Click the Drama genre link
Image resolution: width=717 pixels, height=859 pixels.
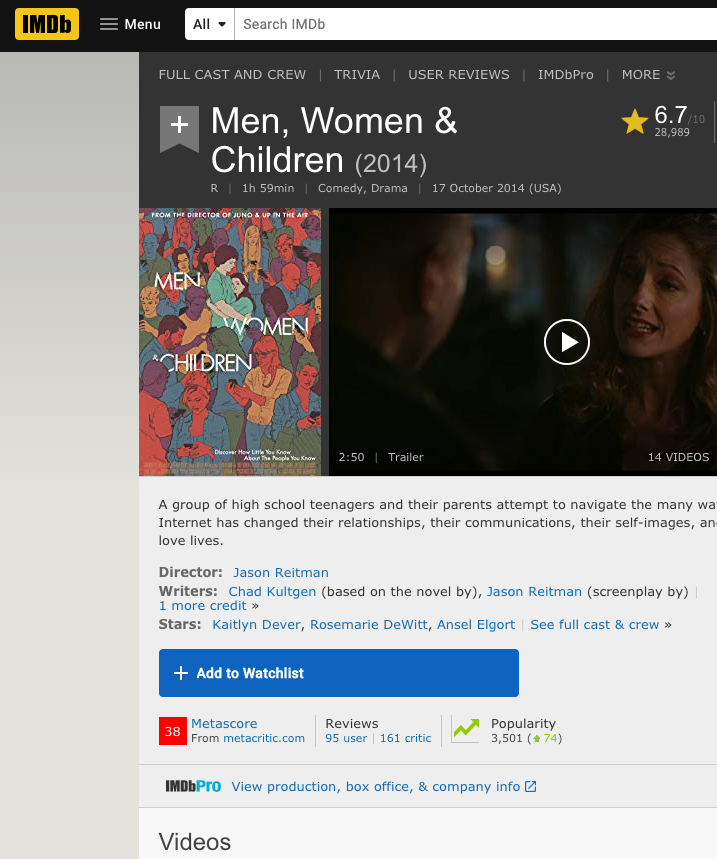click(389, 188)
